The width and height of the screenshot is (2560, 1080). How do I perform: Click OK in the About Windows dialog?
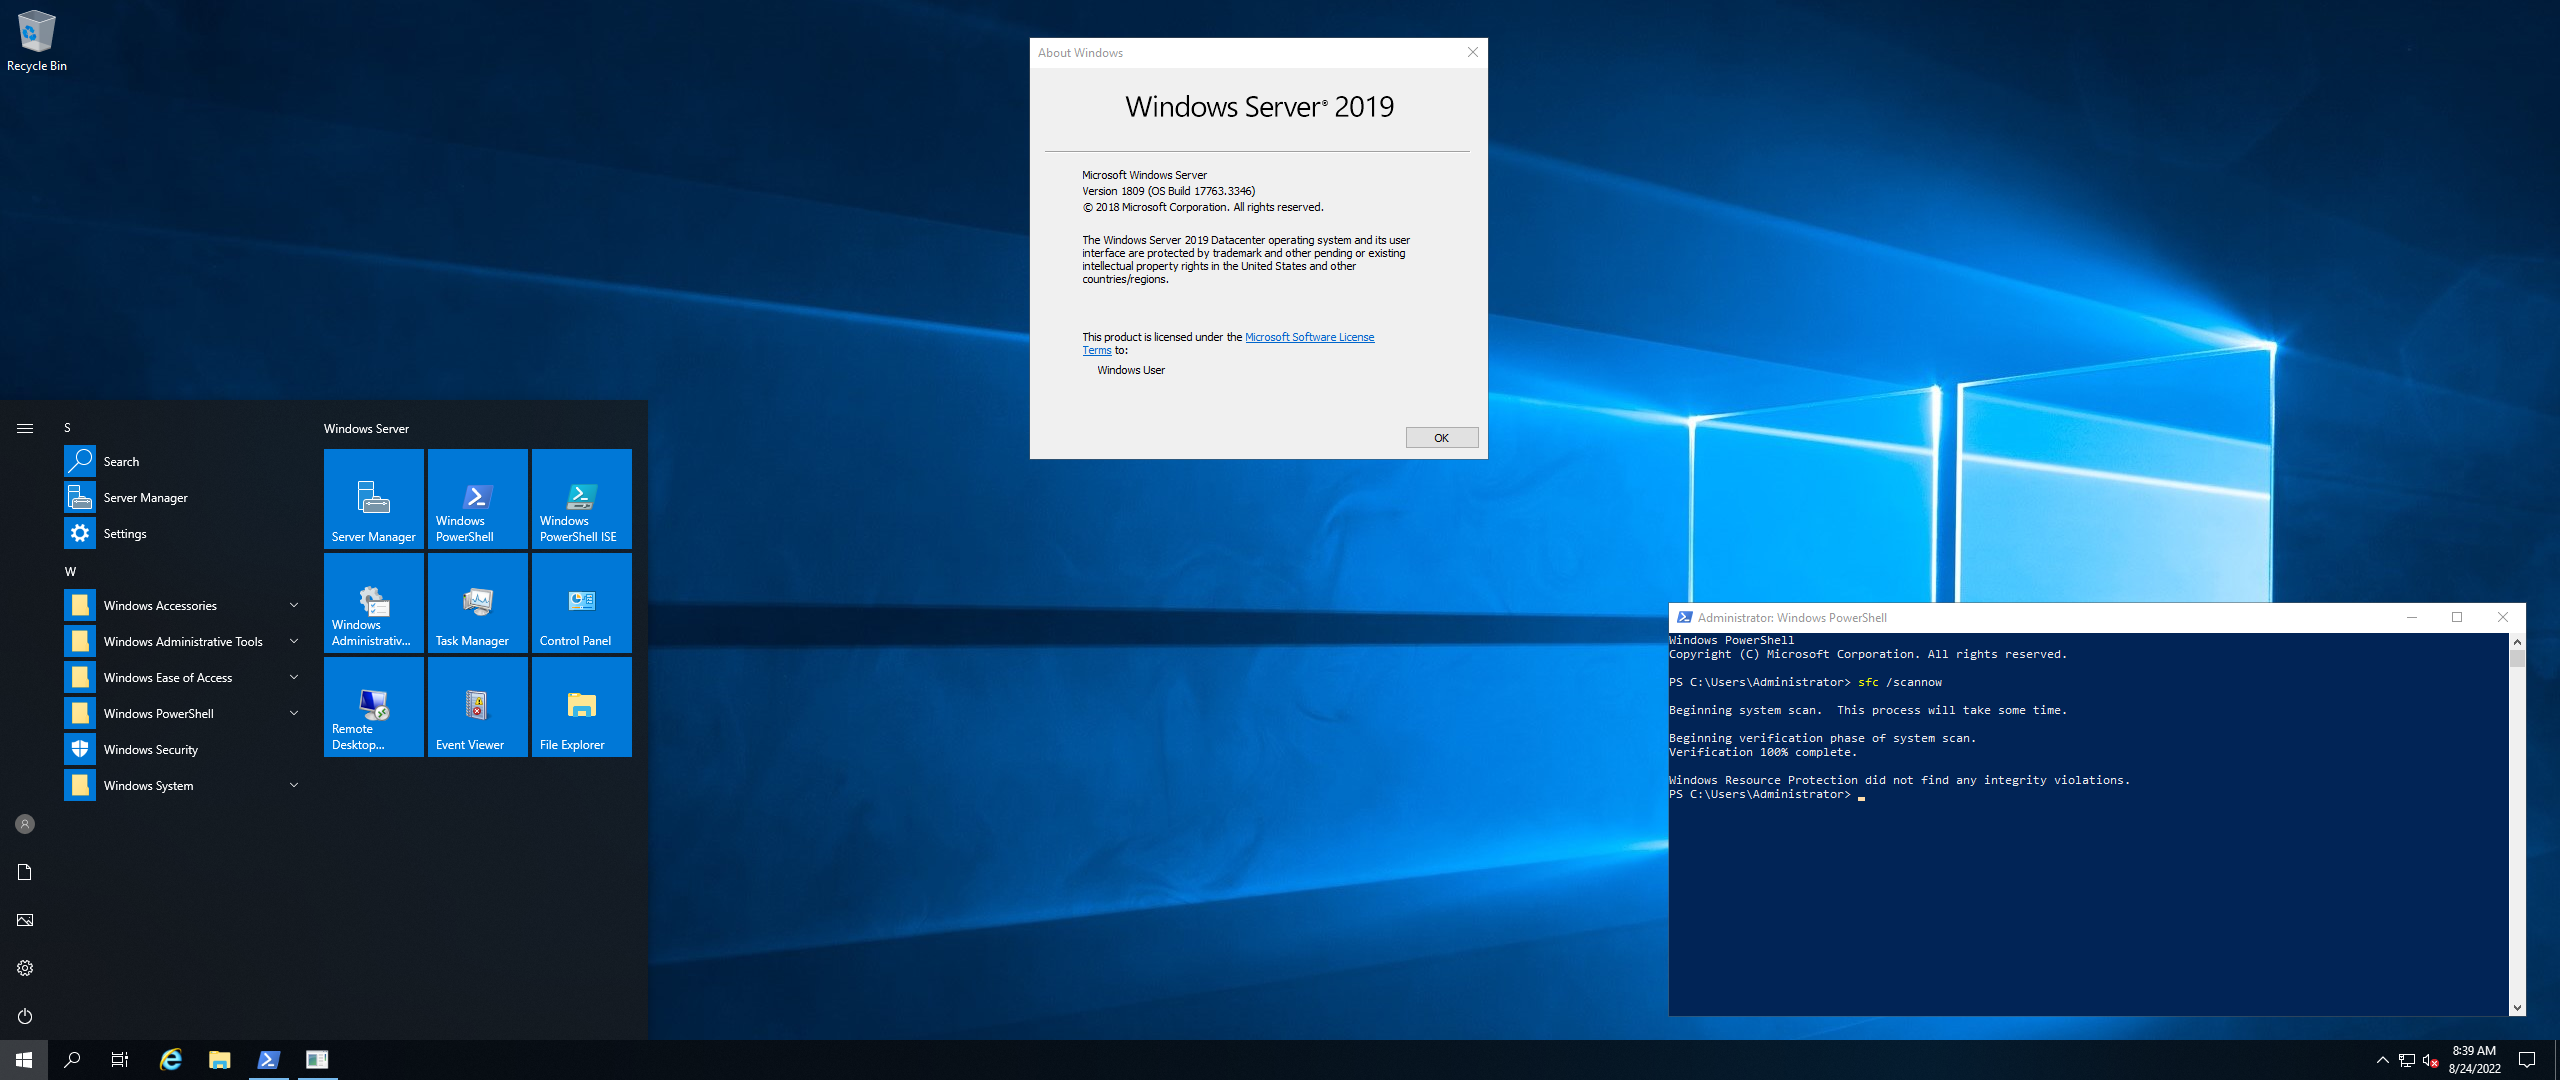pos(1442,438)
